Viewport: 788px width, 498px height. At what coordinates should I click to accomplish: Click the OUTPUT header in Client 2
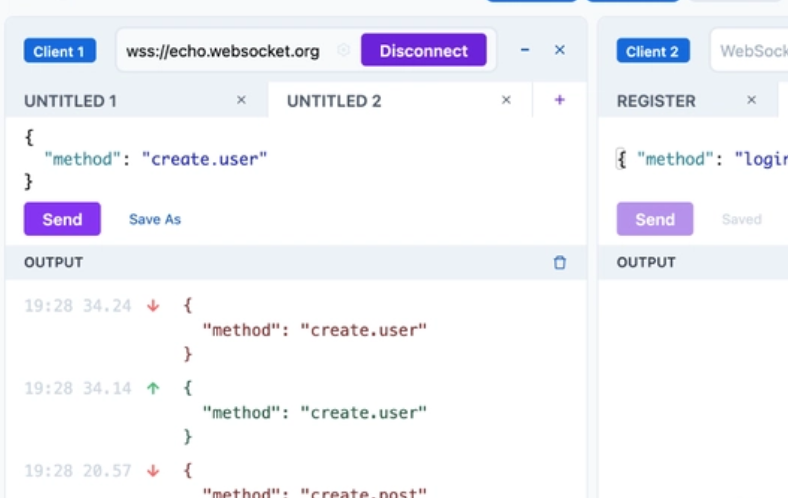[646, 262]
